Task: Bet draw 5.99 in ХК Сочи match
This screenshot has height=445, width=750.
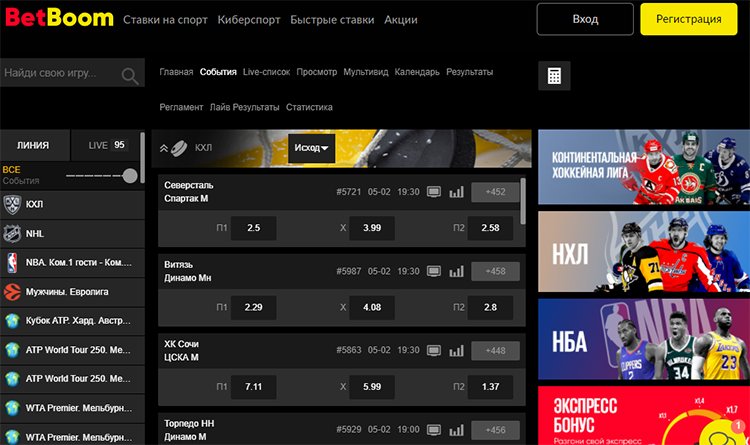Action: [x=372, y=387]
